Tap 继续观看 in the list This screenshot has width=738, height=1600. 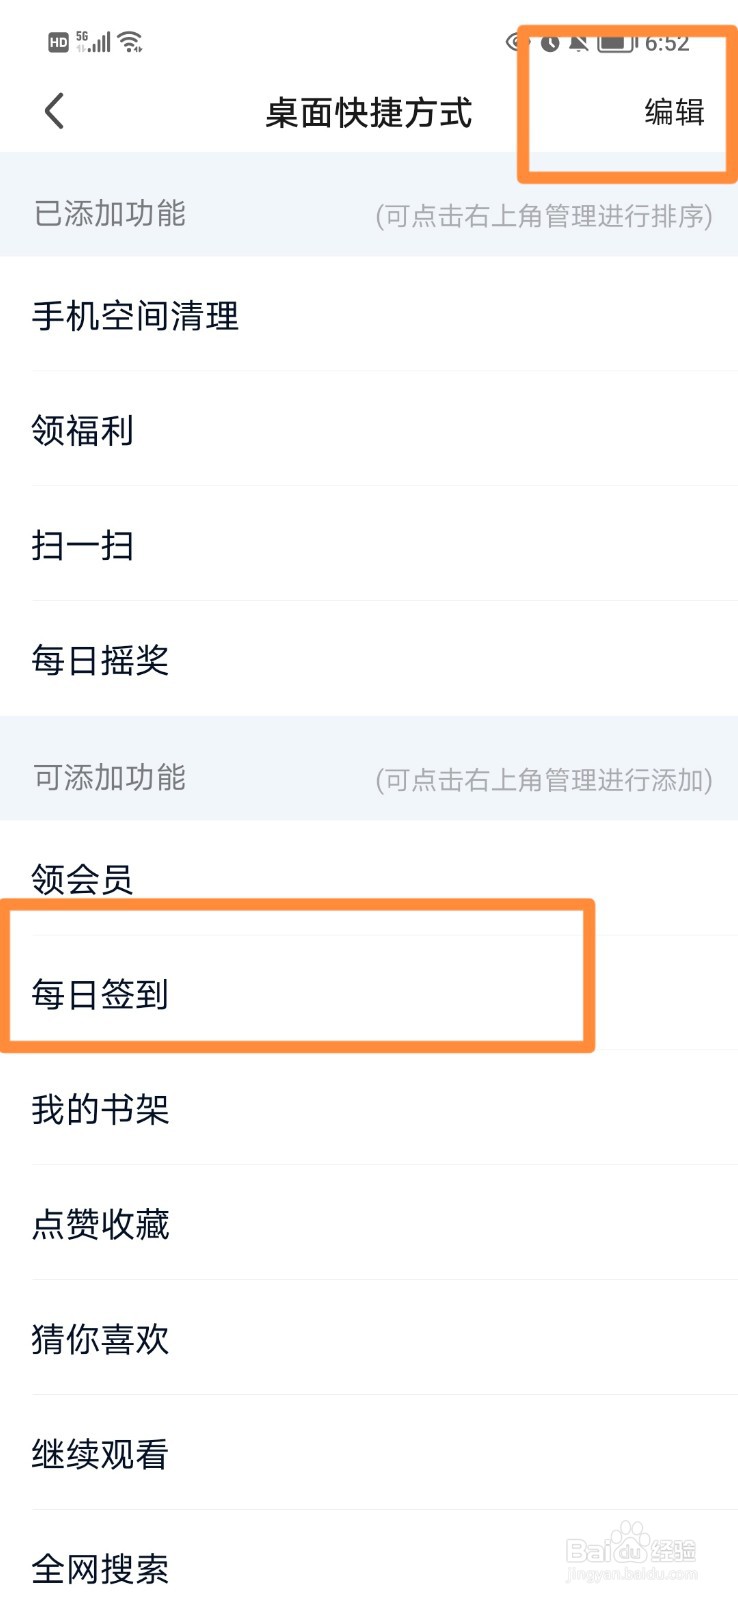pos(100,1455)
